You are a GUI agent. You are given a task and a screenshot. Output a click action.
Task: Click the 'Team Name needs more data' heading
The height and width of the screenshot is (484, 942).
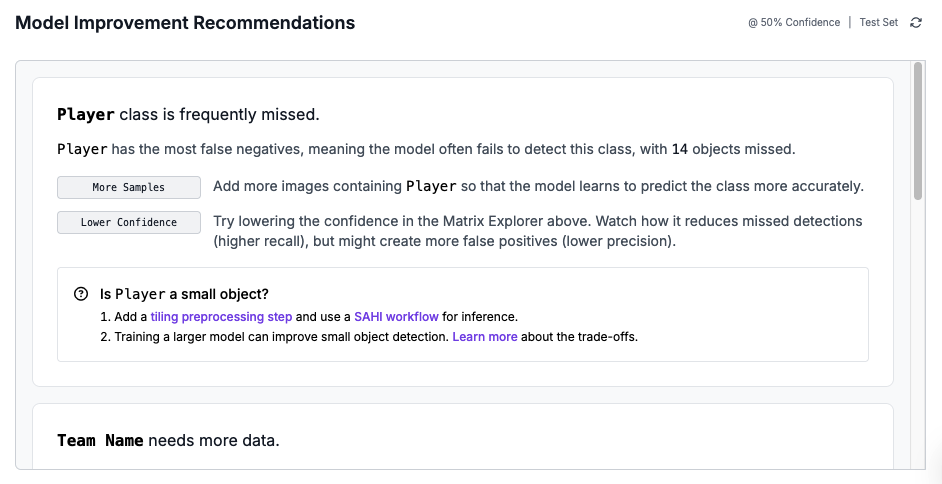tap(168, 440)
